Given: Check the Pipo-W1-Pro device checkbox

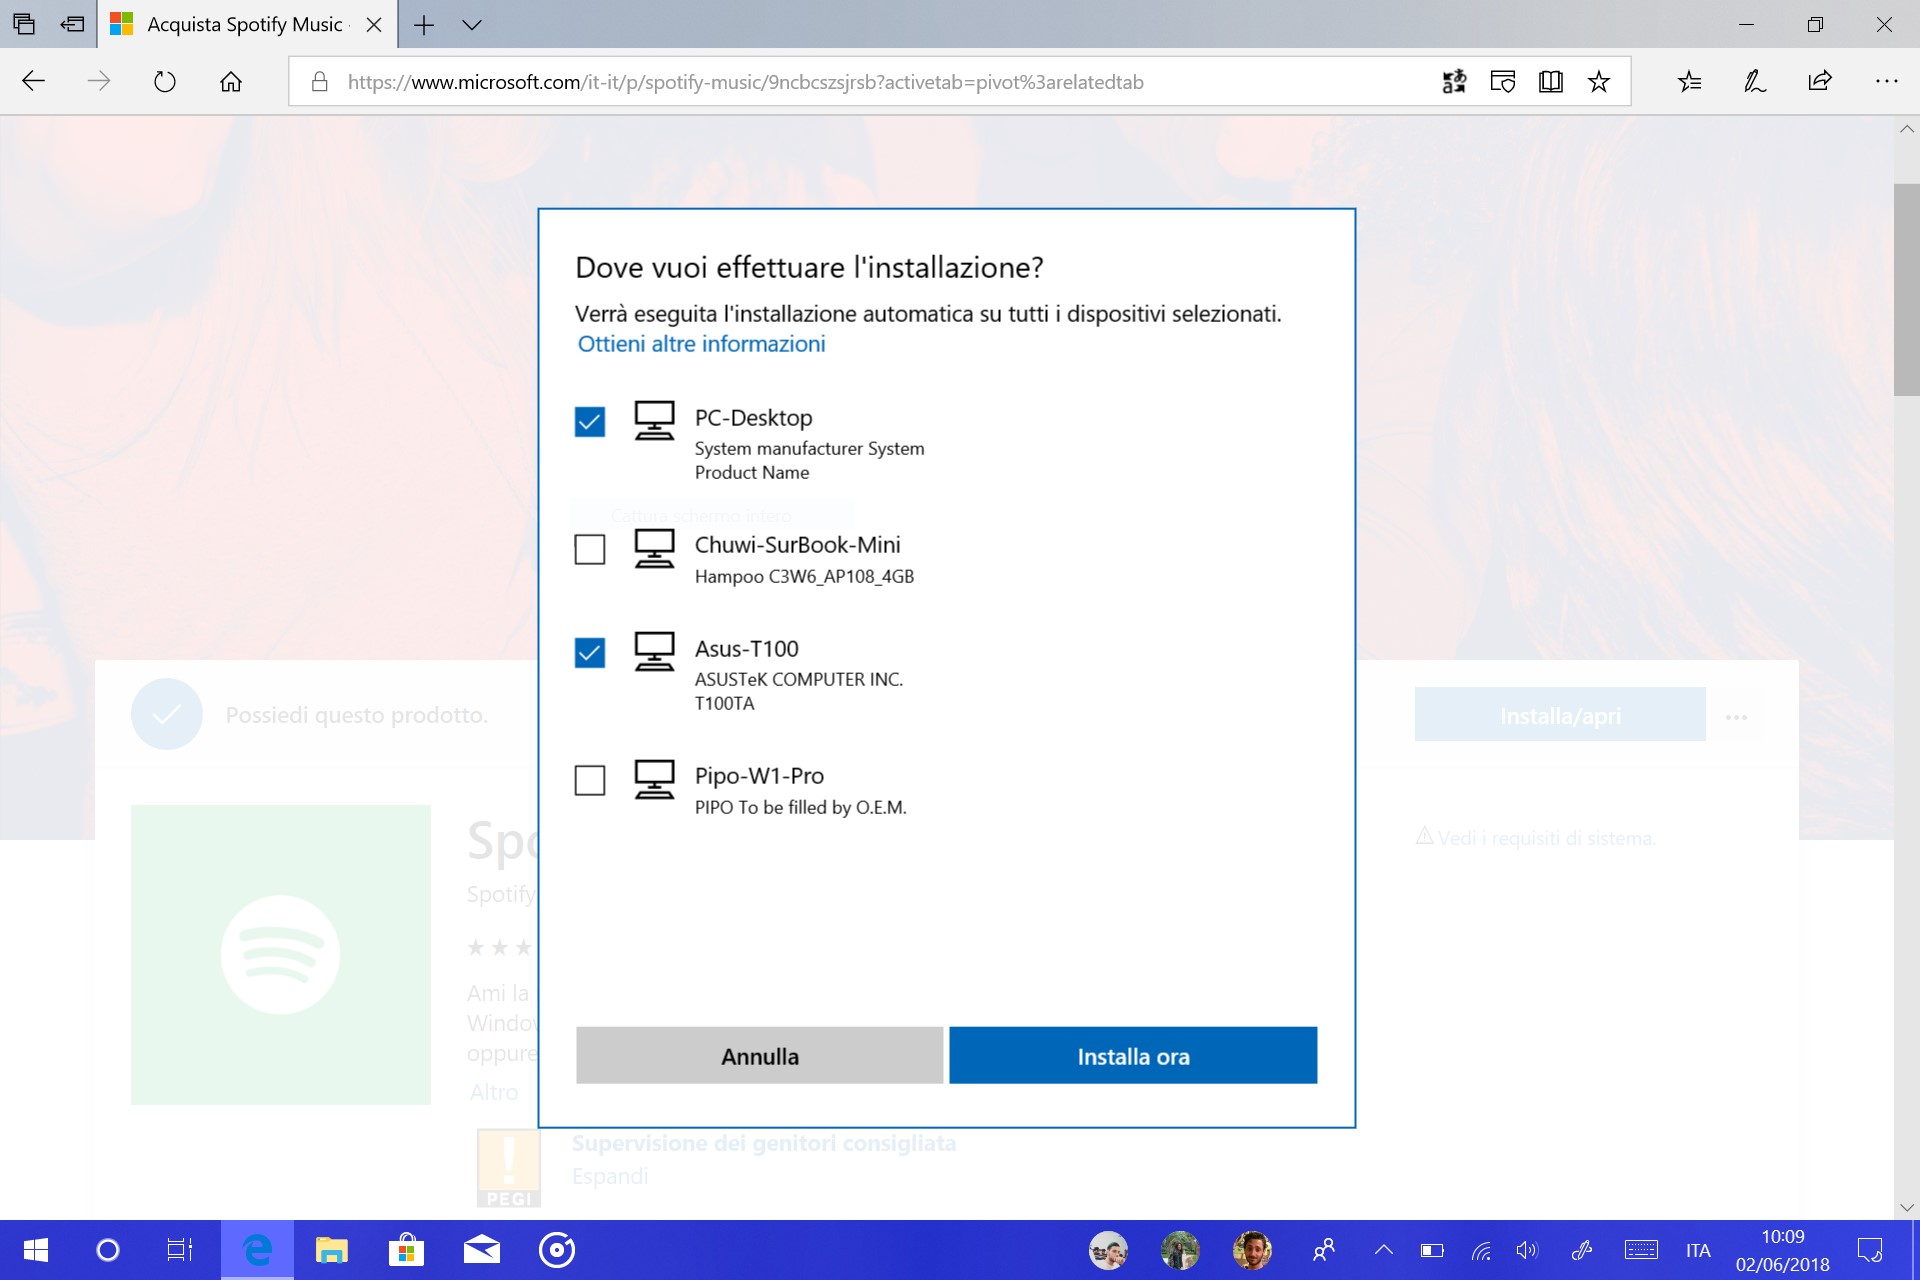Looking at the screenshot, I should tap(590, 780).
